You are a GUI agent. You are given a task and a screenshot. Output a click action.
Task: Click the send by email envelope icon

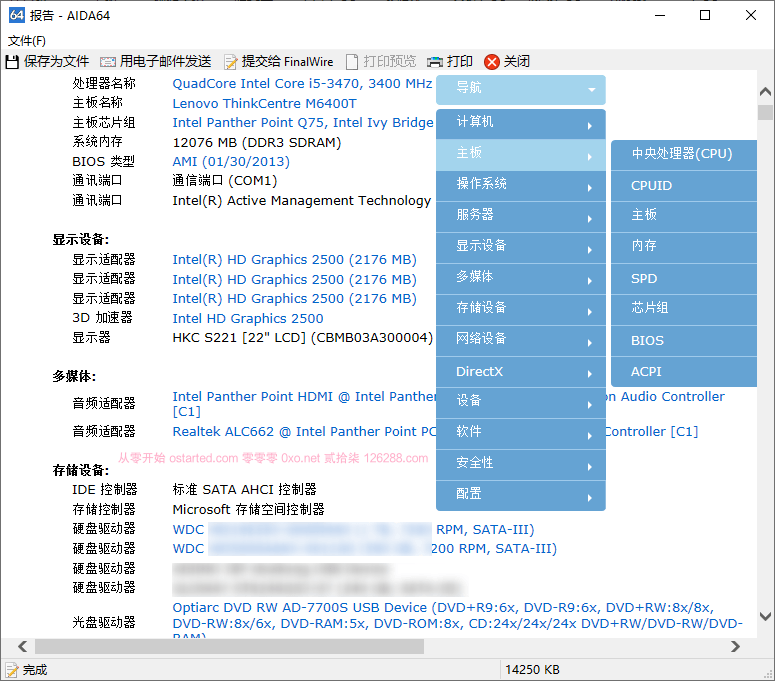pos(107,62)
